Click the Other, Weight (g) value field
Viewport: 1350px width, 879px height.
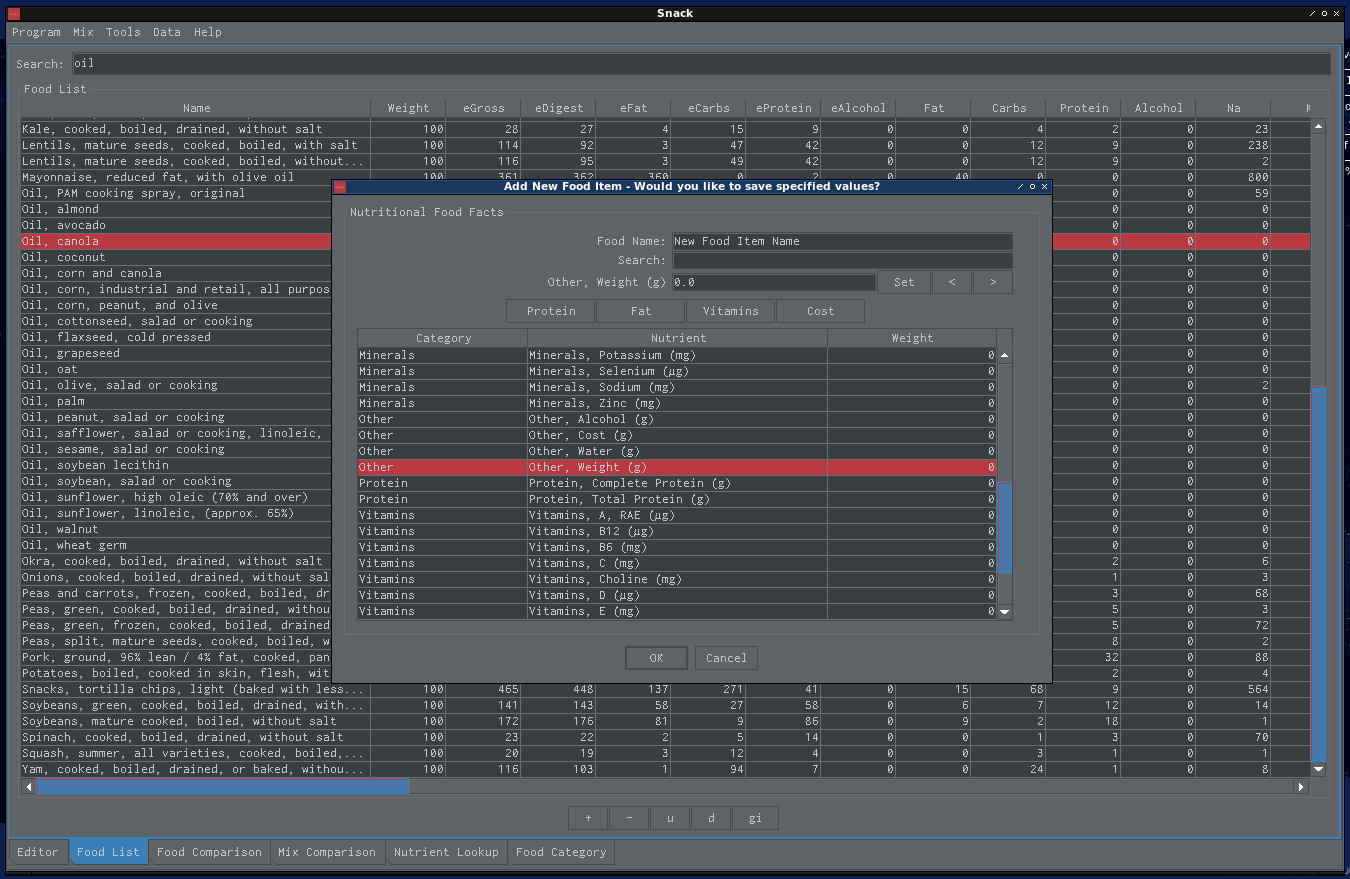[x=773, y=282]
